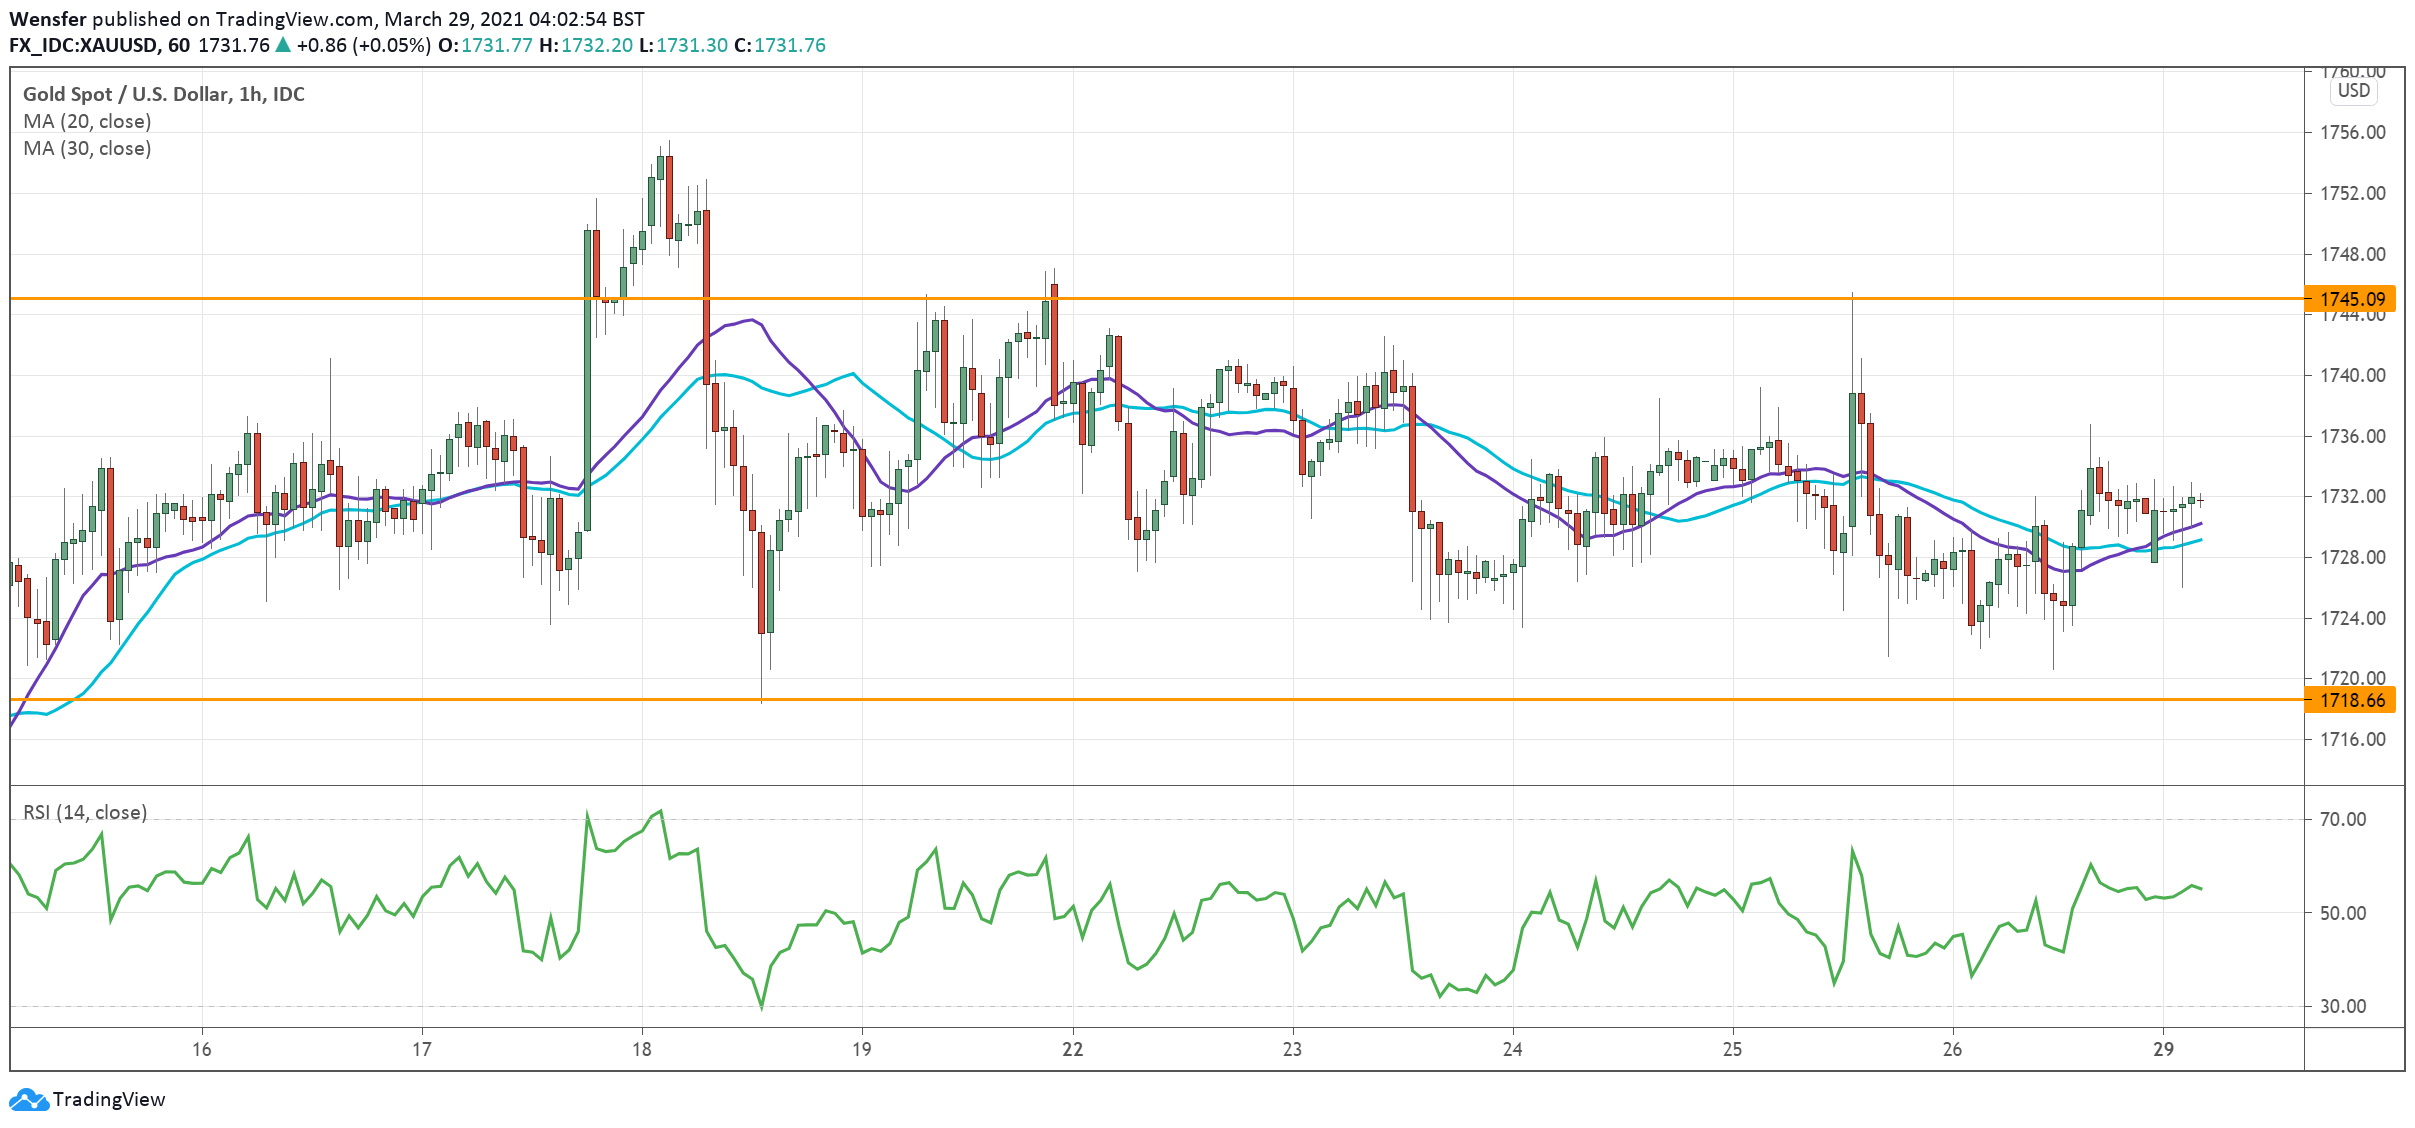Click the Wensfer author name
Screen dimensions: 2415x1128
pyautogui.click(x=48, y=19)
